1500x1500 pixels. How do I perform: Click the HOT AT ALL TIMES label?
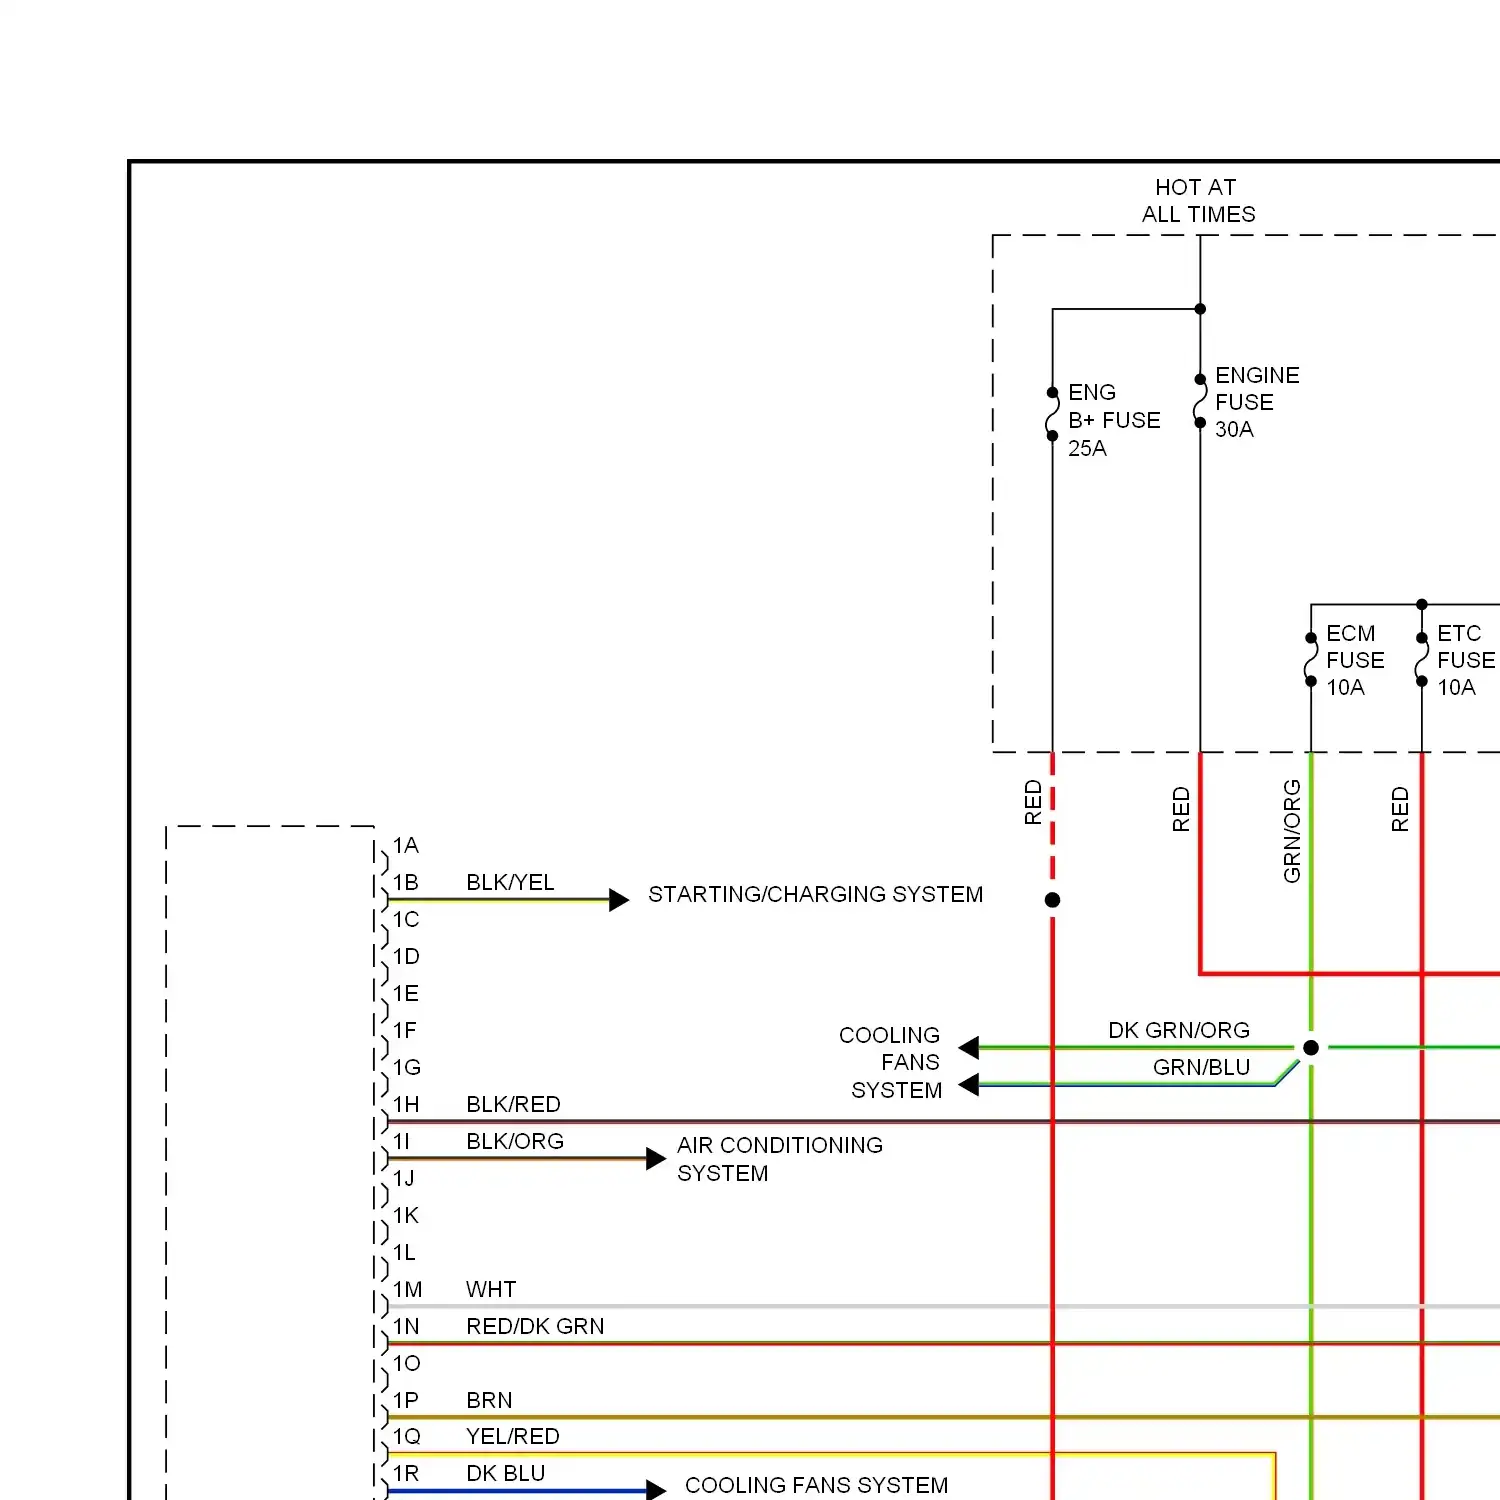(1198, 201)
